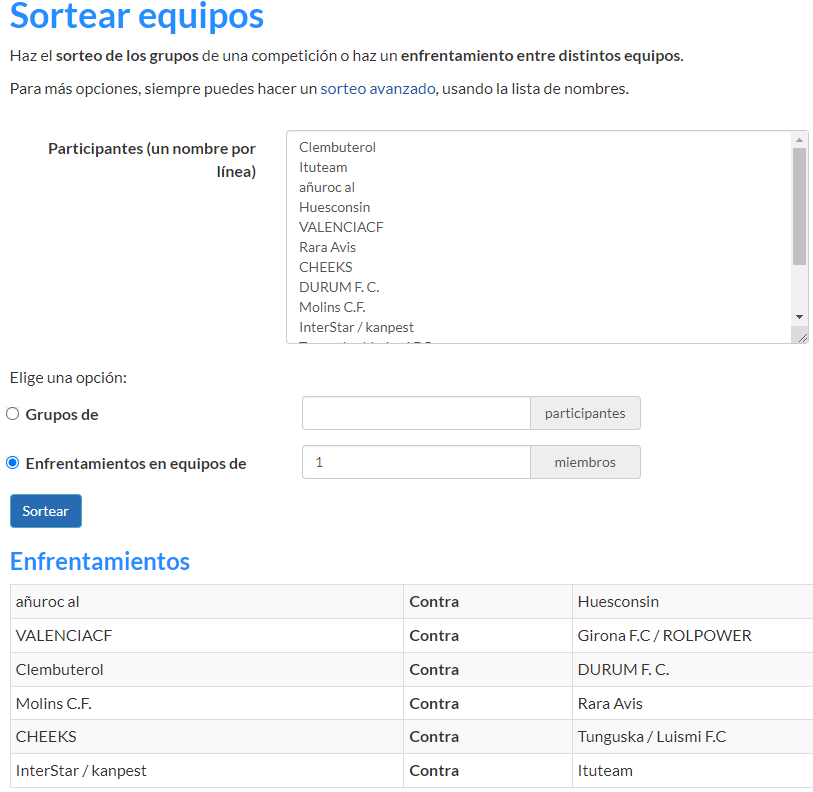The width and height of the screenshot is (813, 792).
Task: Click 'InterStar / kanpest' line in textarea
Action: [356, 327]
